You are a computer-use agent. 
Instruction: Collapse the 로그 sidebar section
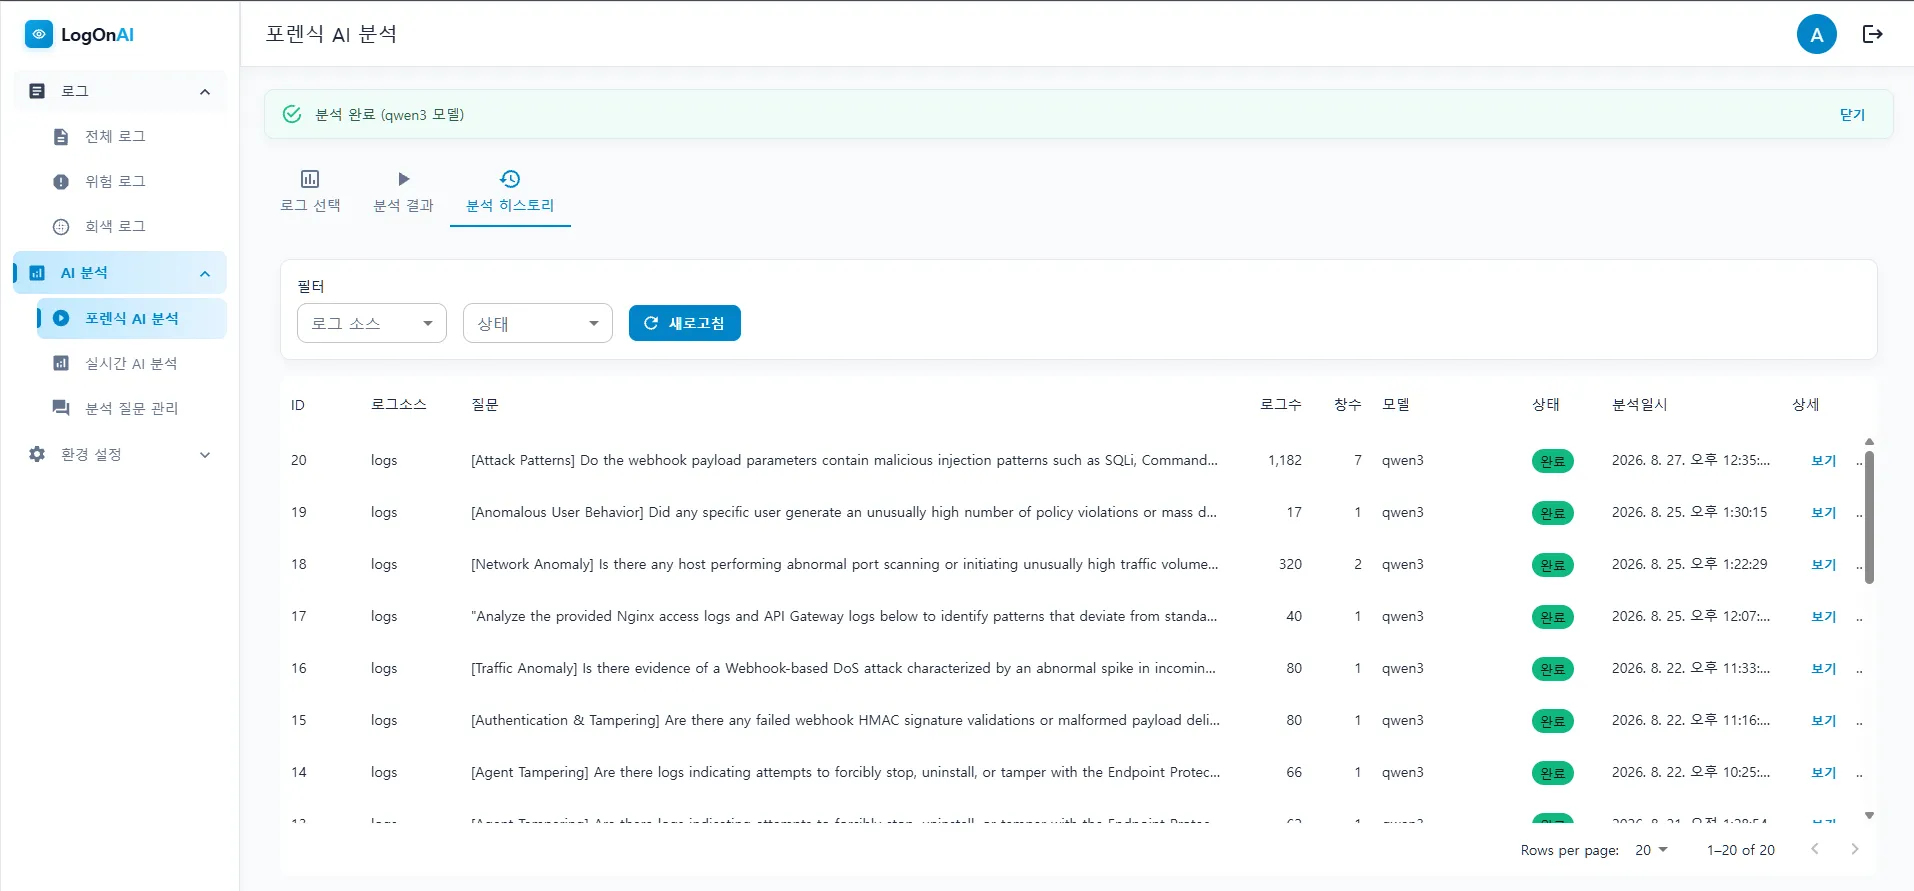(x=205, y=91)
